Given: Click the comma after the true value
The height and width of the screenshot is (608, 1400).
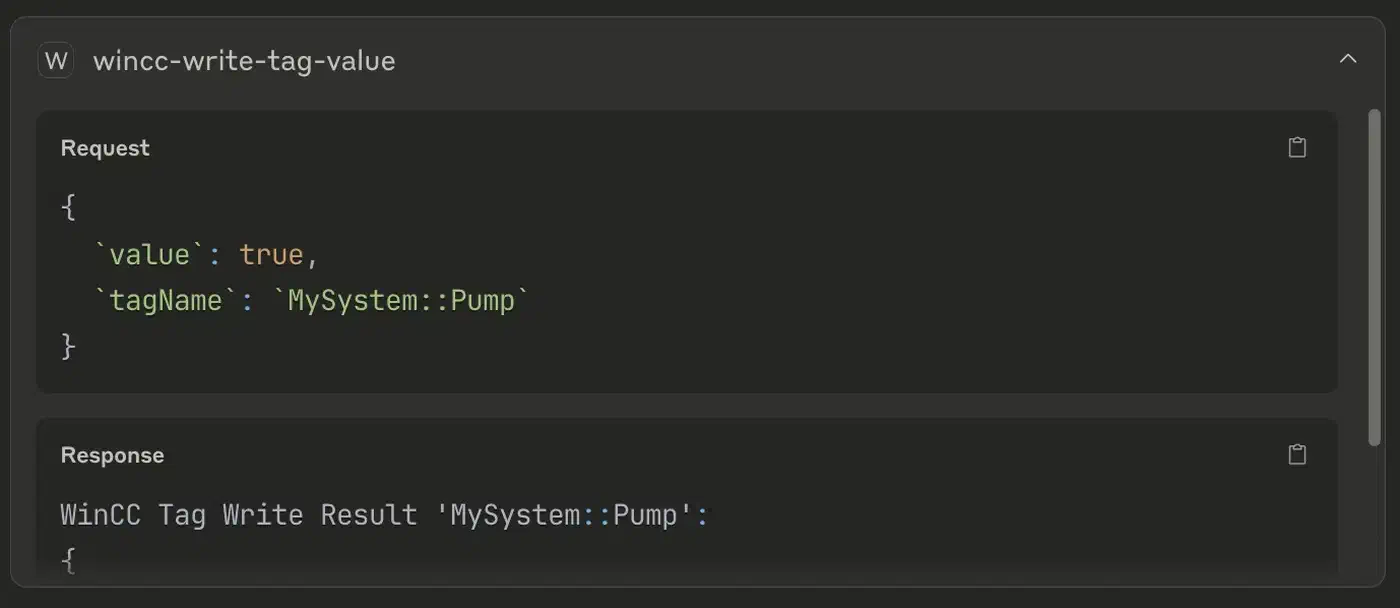Looking at the screenshot, I should pyautogui.click(x=312, y=257).
